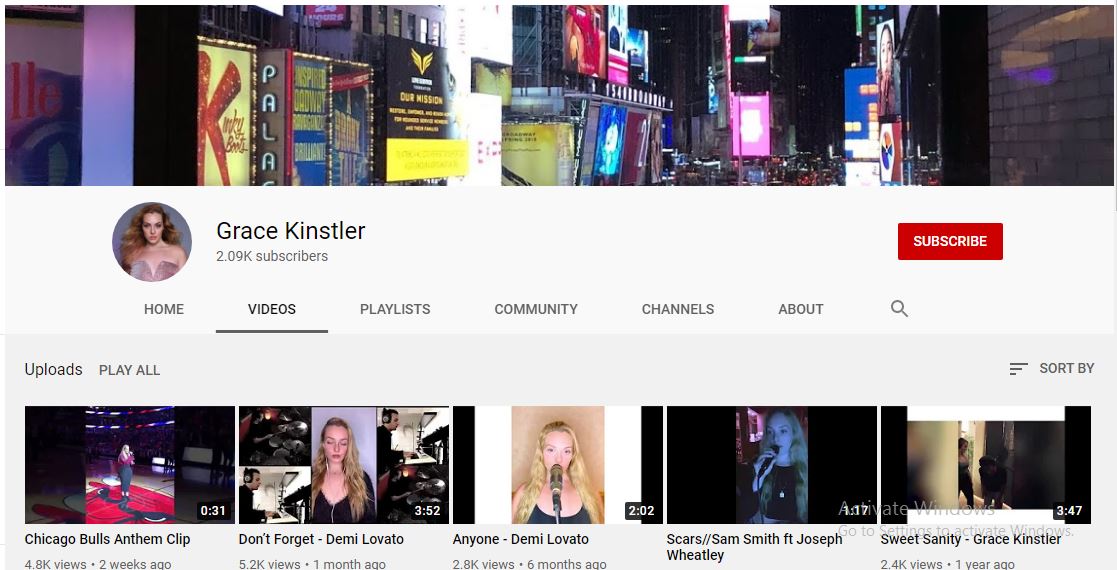Go to the Community tab
This screenshot has height=570, width=1117.
(x=536, y=309)
